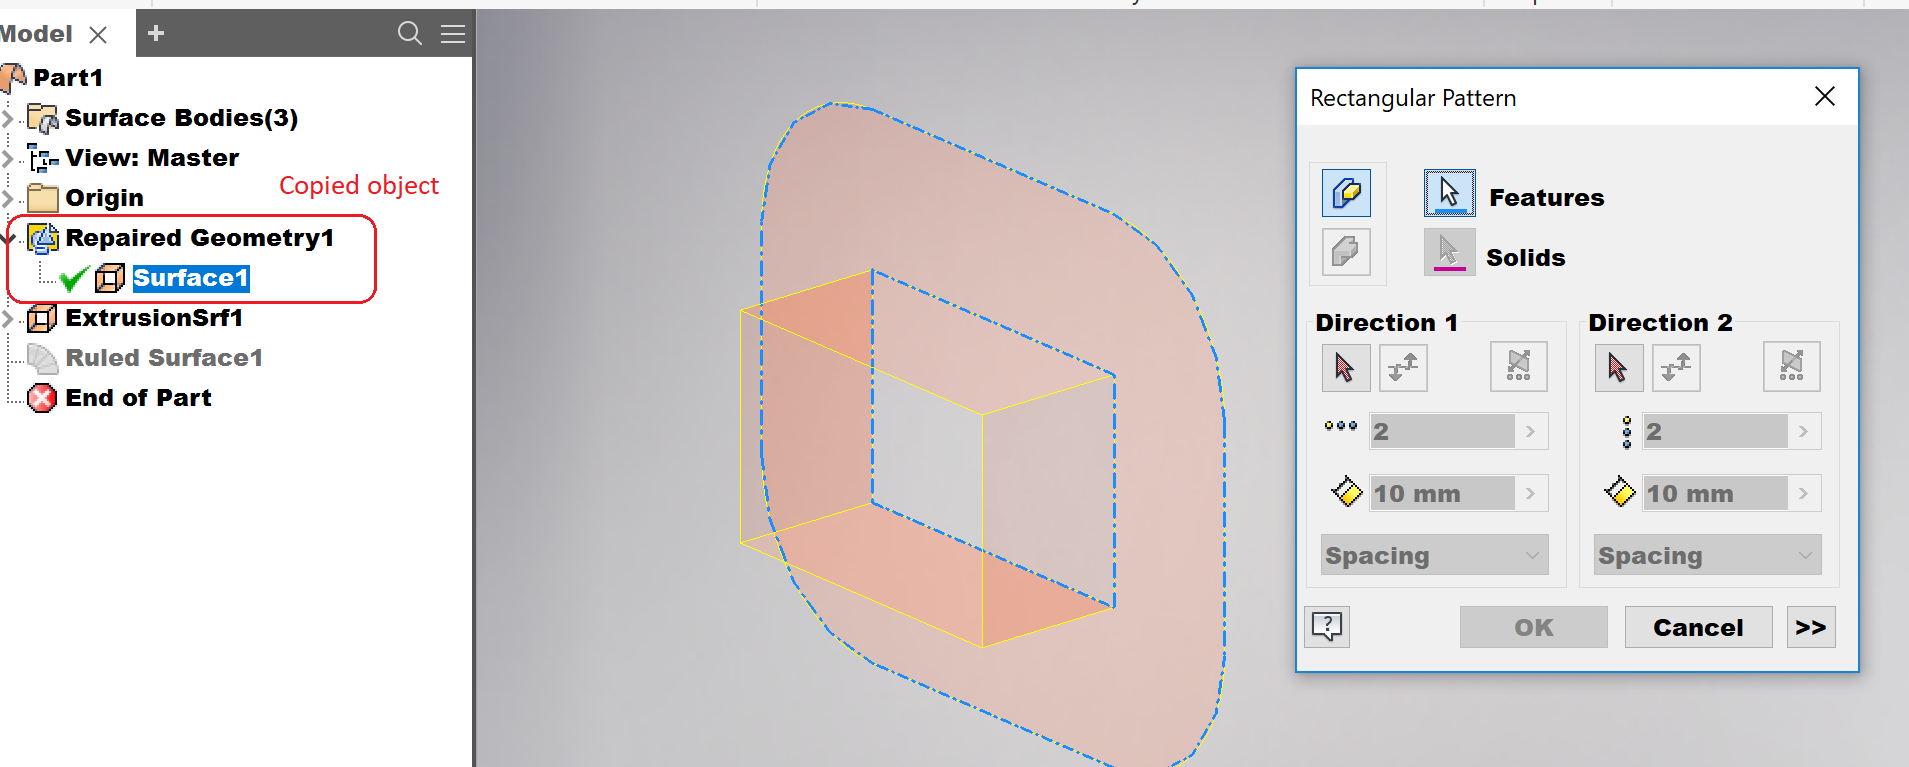This screenshot has height=767, width=1909.
Task: Cancel the Rectangular Pattern dialog
Action: 1698,627
